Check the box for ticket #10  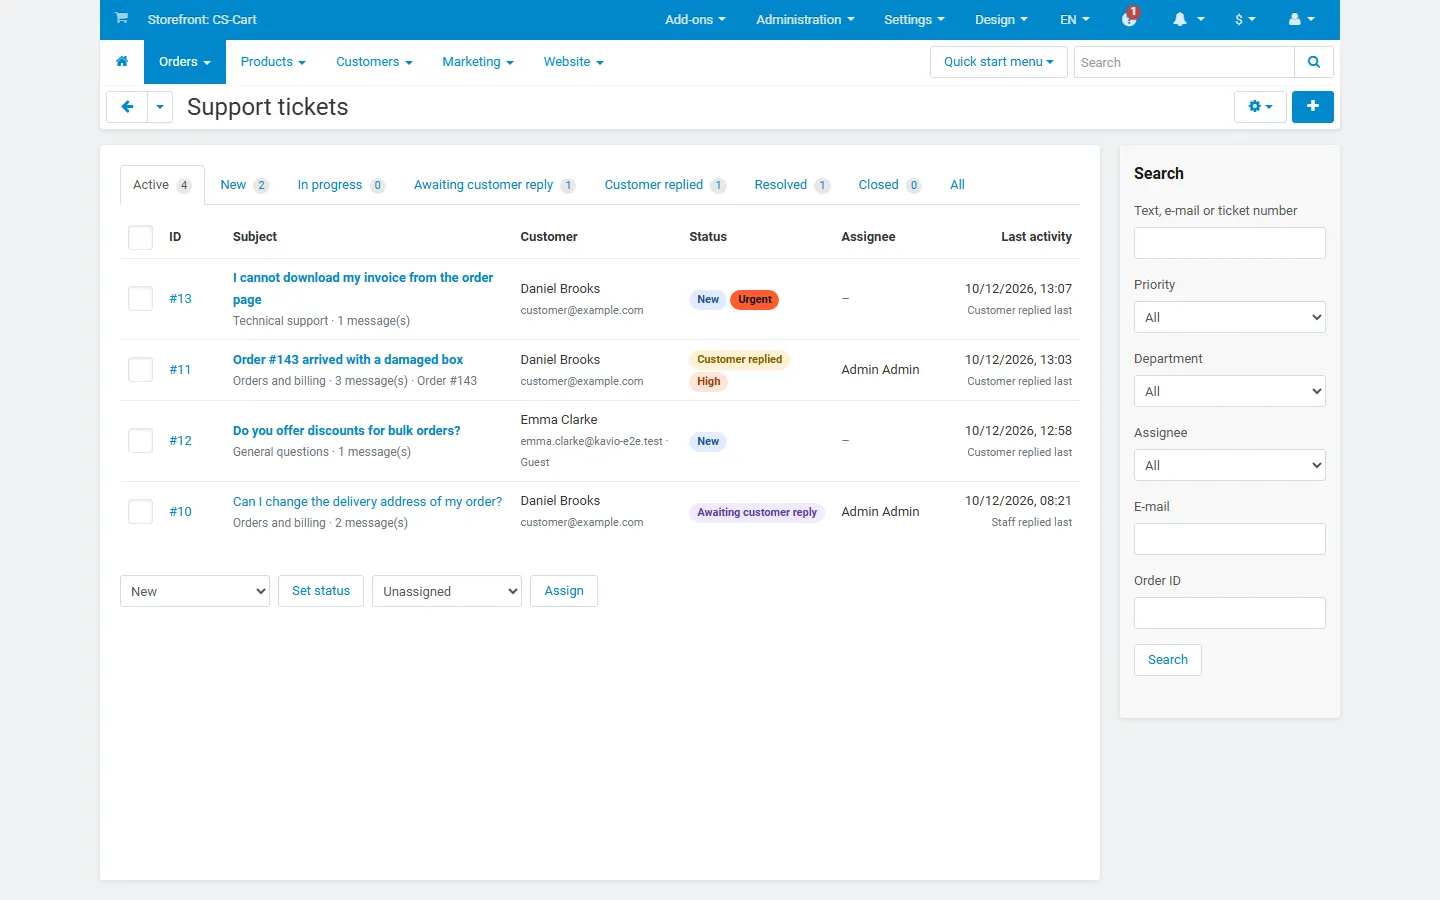pyautogui.click(x=141, y=512)
